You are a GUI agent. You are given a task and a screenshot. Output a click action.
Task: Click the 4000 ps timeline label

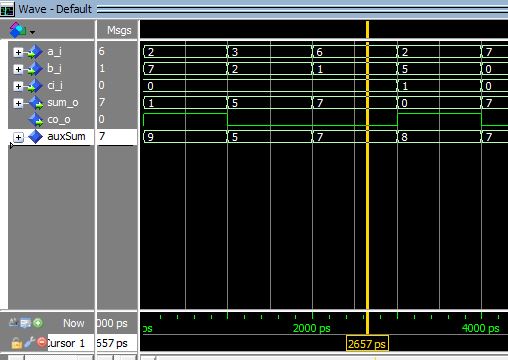click(x=480, y=328)
